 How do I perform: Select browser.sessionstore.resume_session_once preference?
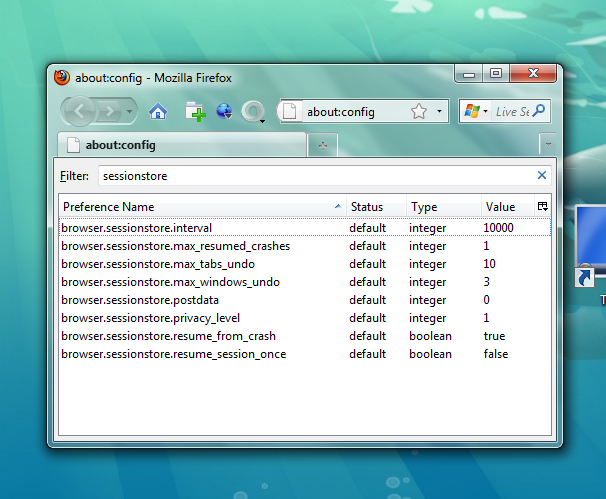(x=305, y=354)
